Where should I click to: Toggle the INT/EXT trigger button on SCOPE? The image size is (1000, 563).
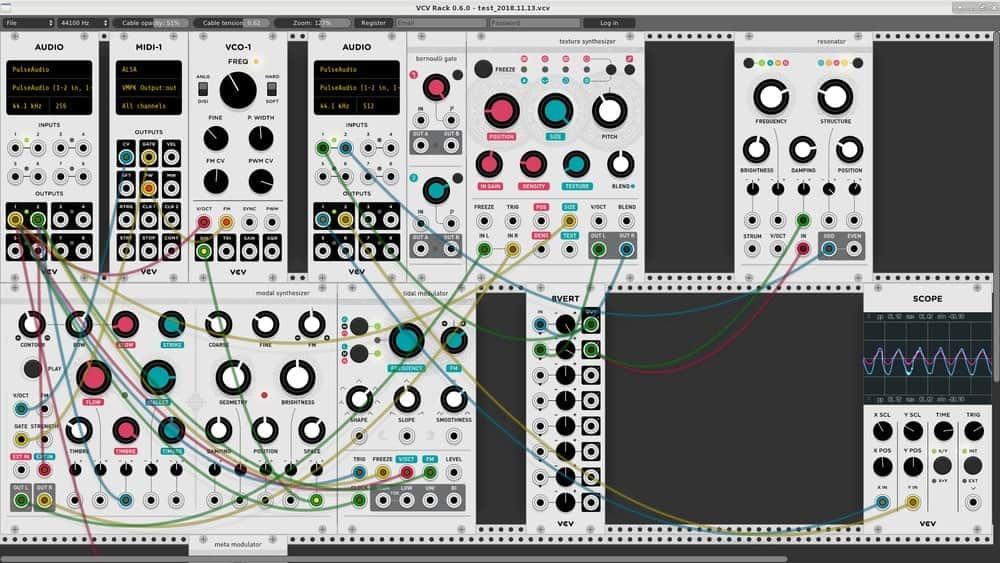973,465
